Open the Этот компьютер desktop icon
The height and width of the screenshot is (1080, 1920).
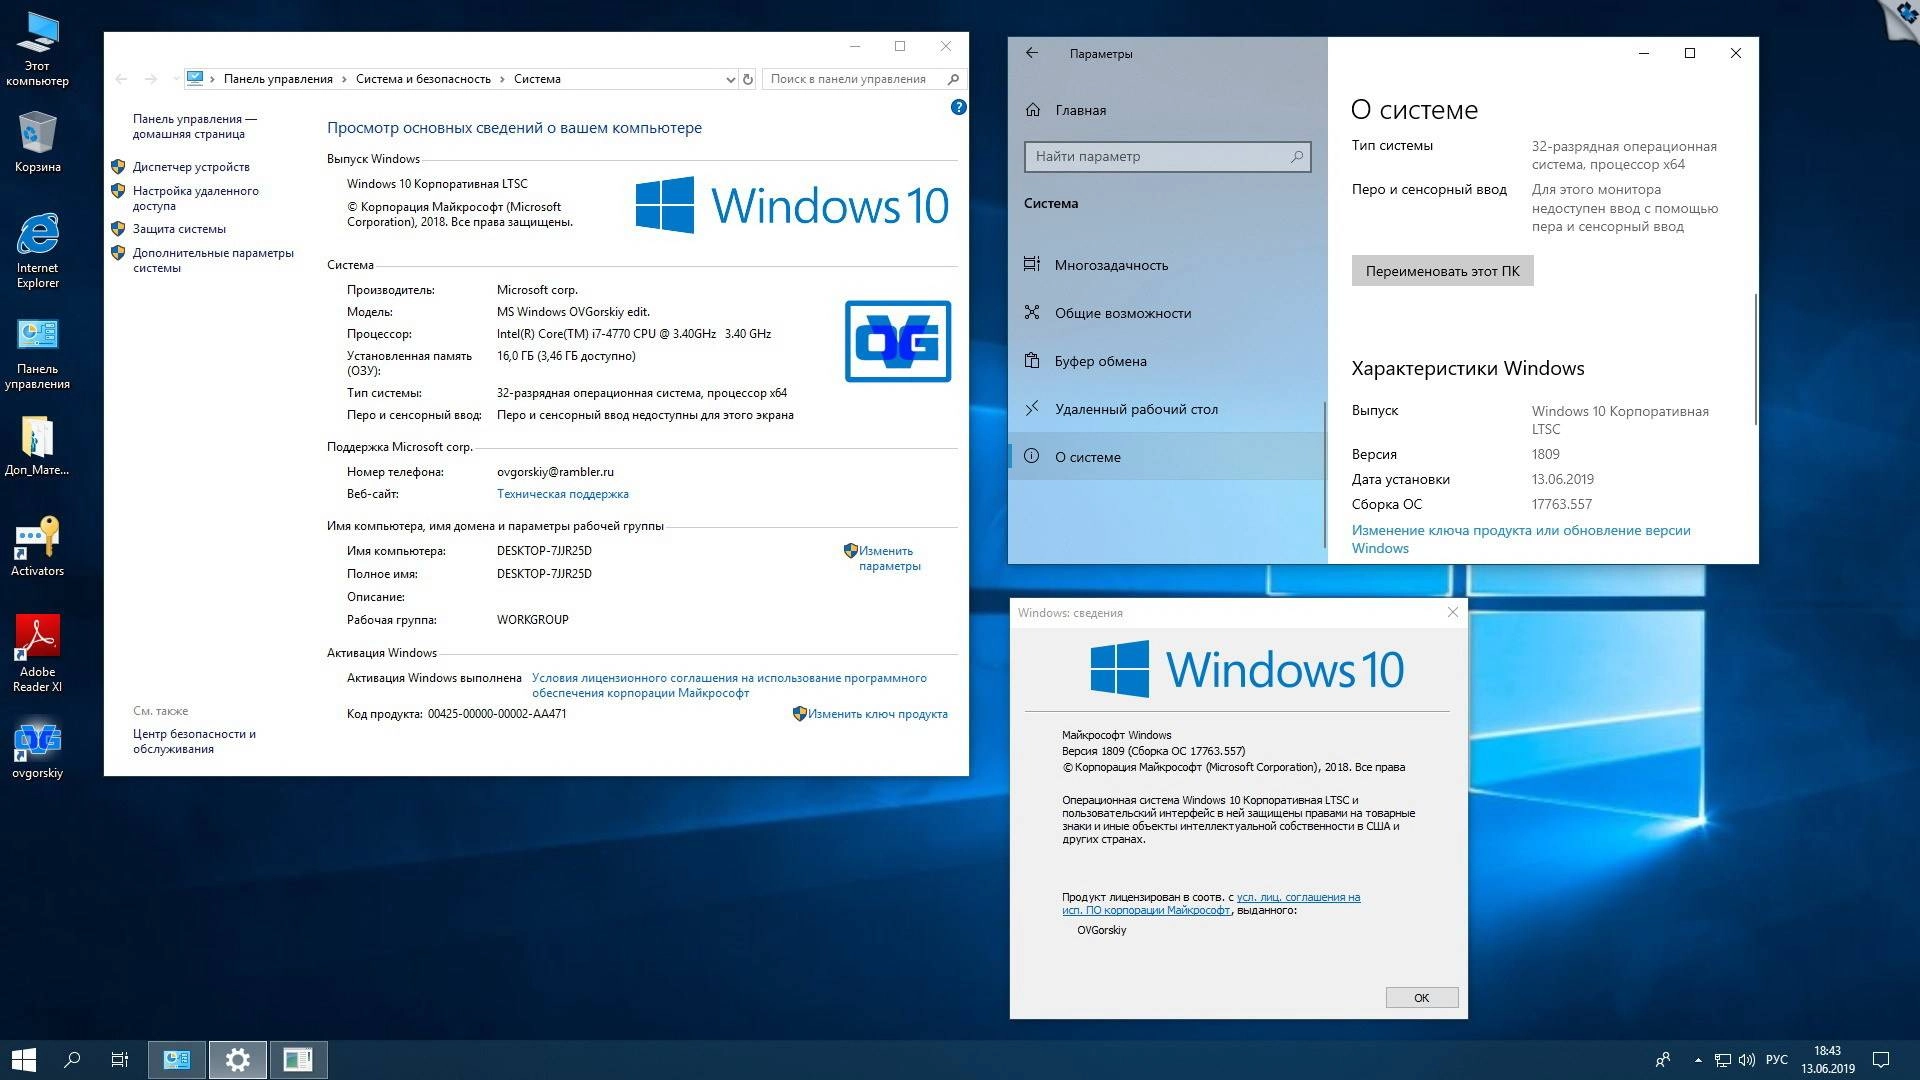tap(37, 50)
